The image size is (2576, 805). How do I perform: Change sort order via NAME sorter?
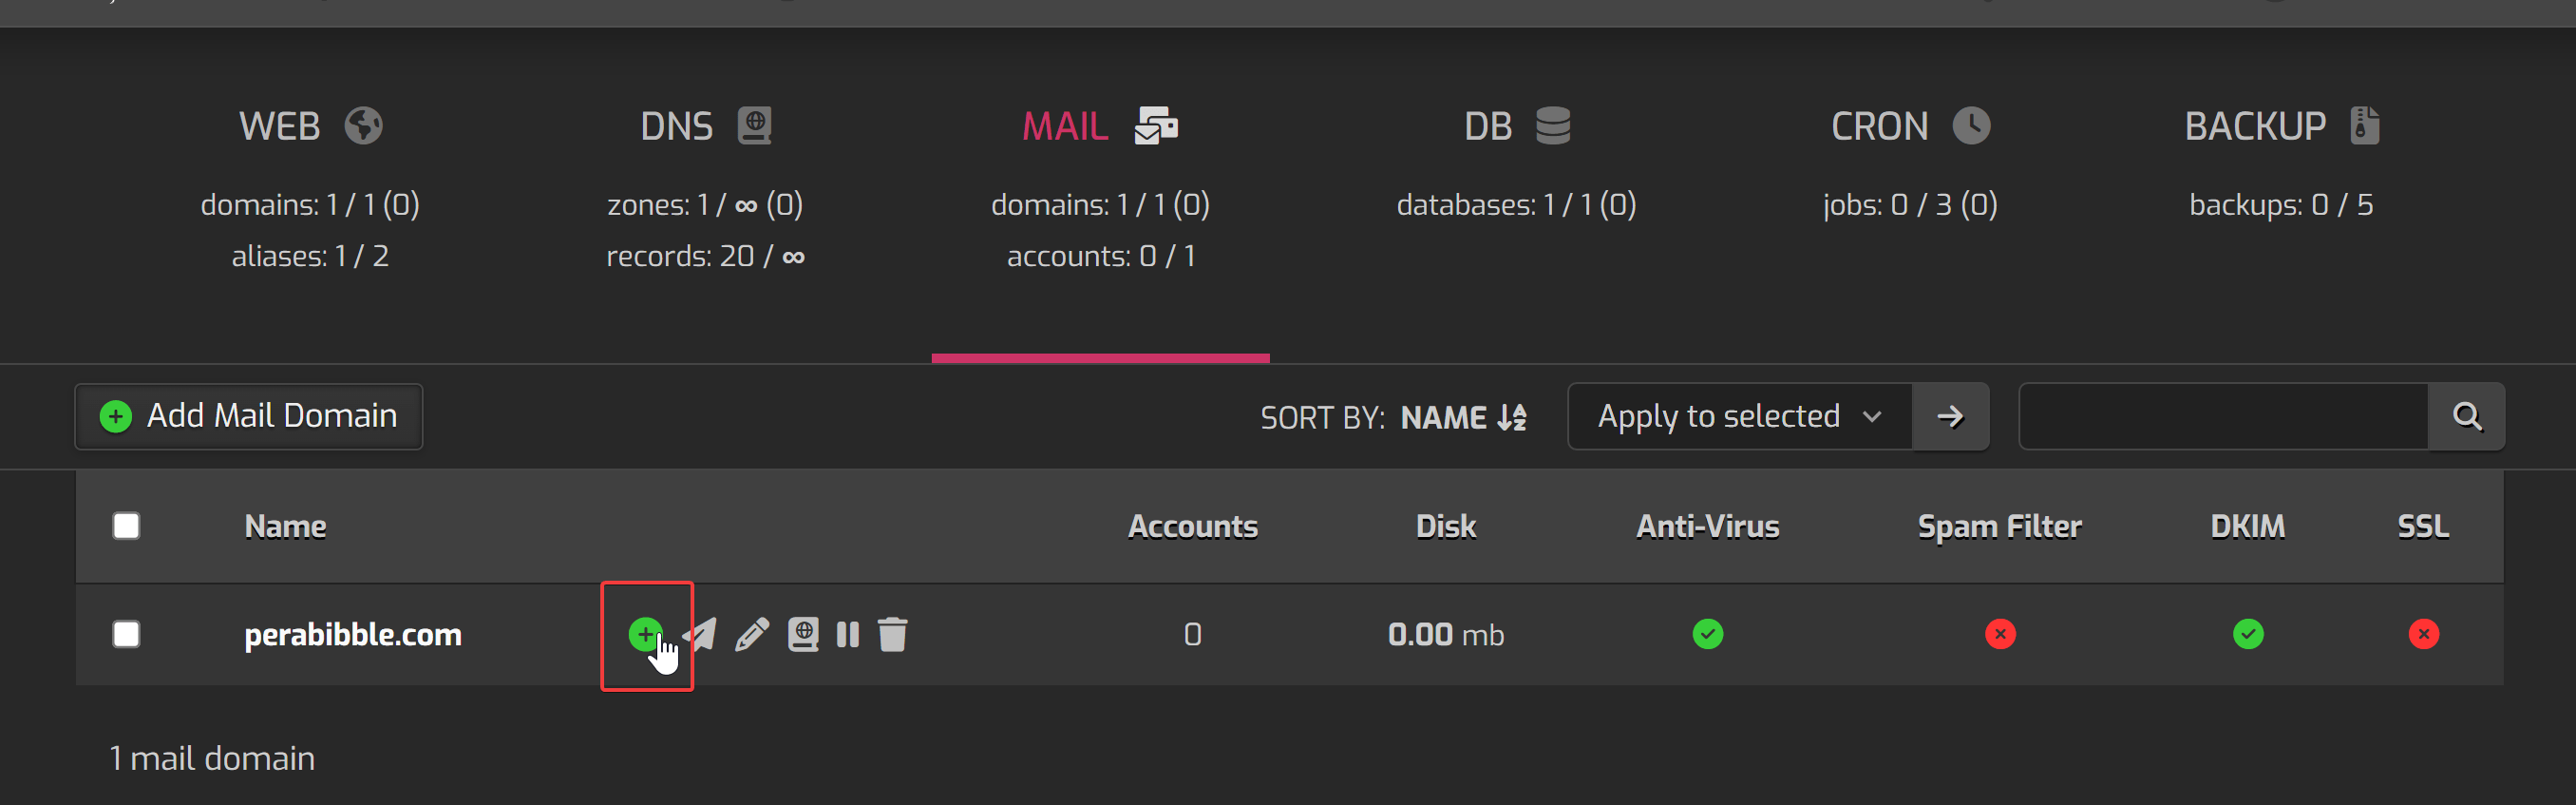point(1462,417)
